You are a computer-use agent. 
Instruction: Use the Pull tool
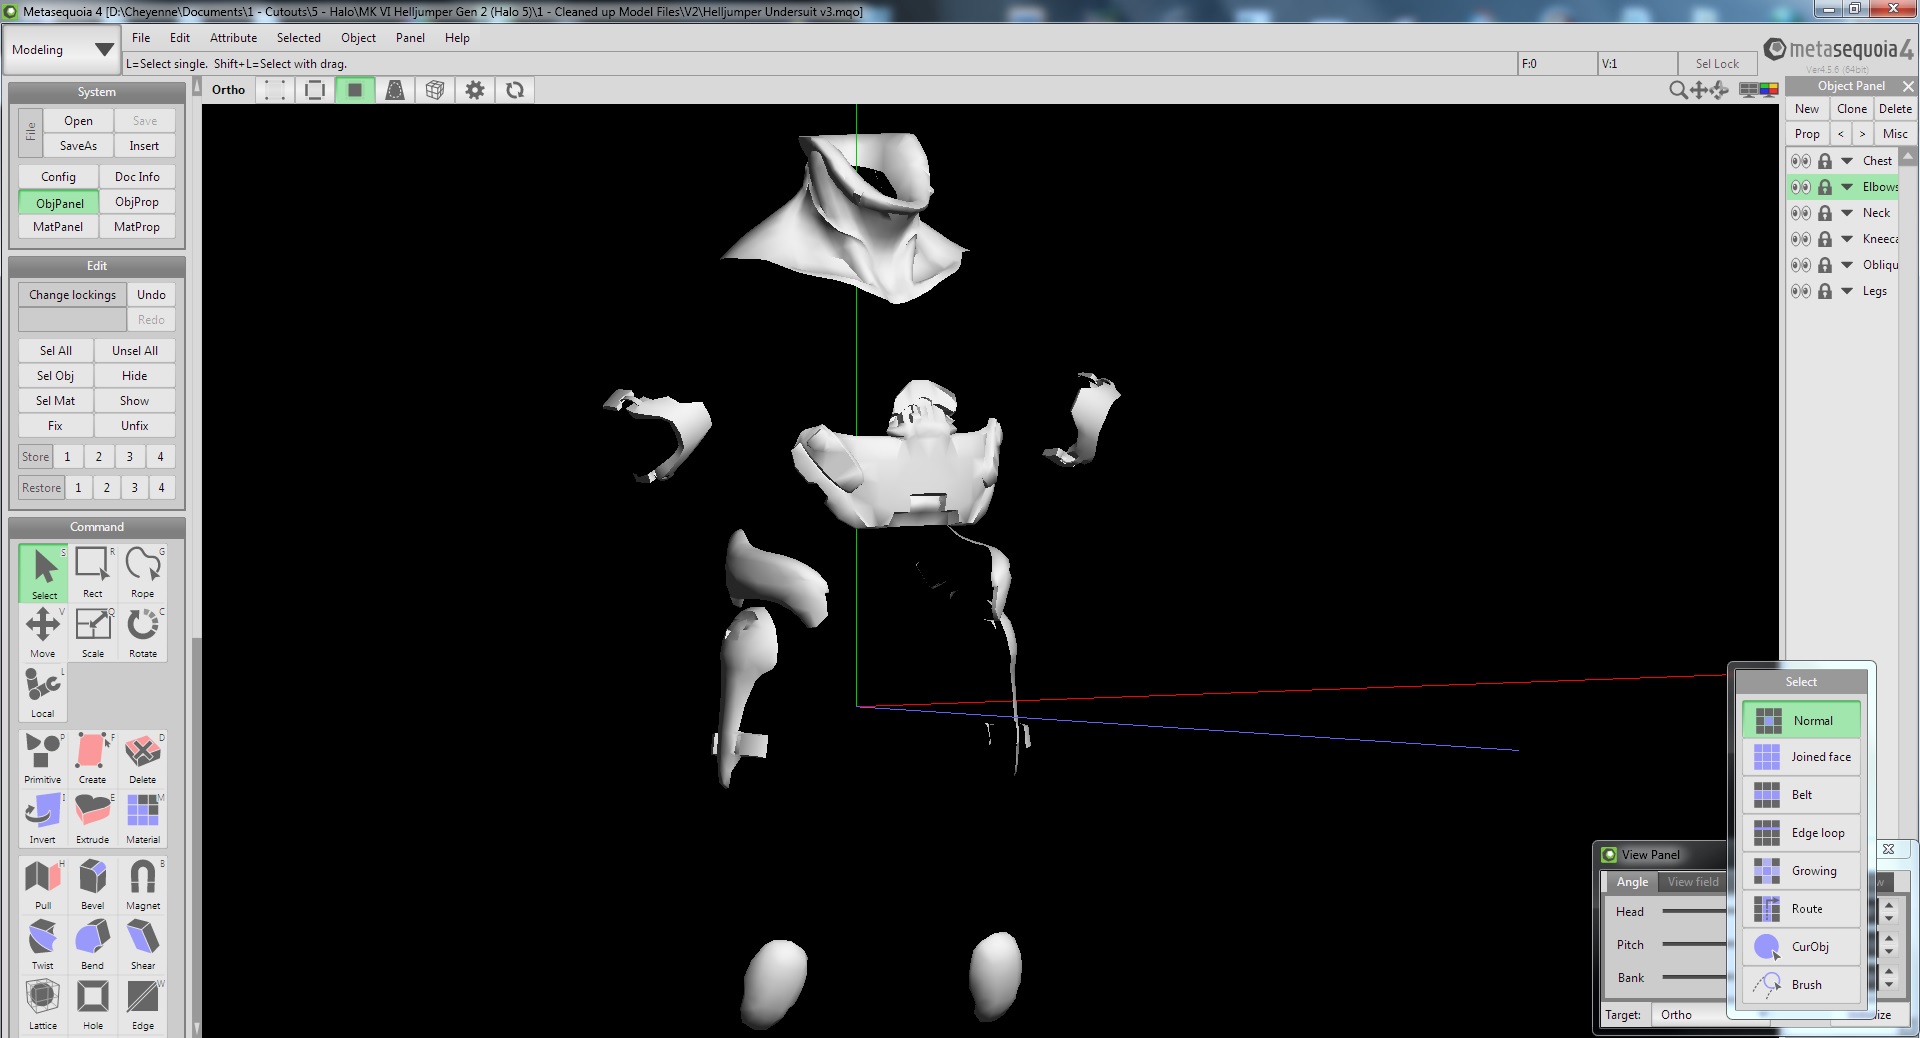[x=43, y=885]
